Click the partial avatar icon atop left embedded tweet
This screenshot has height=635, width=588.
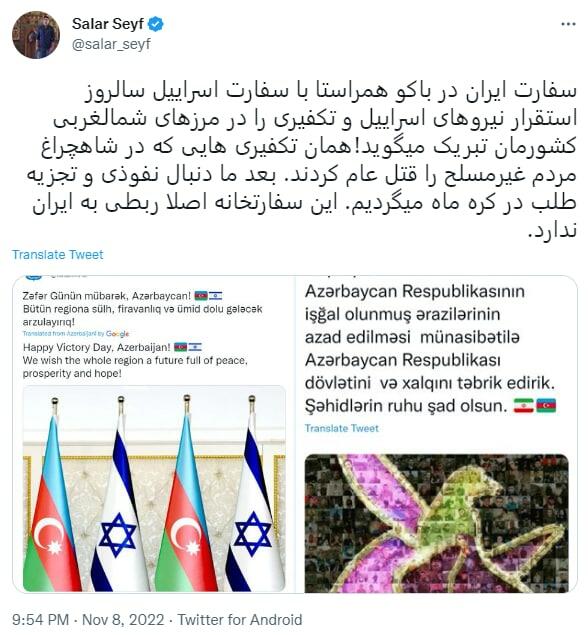click(x=33, y=277)
